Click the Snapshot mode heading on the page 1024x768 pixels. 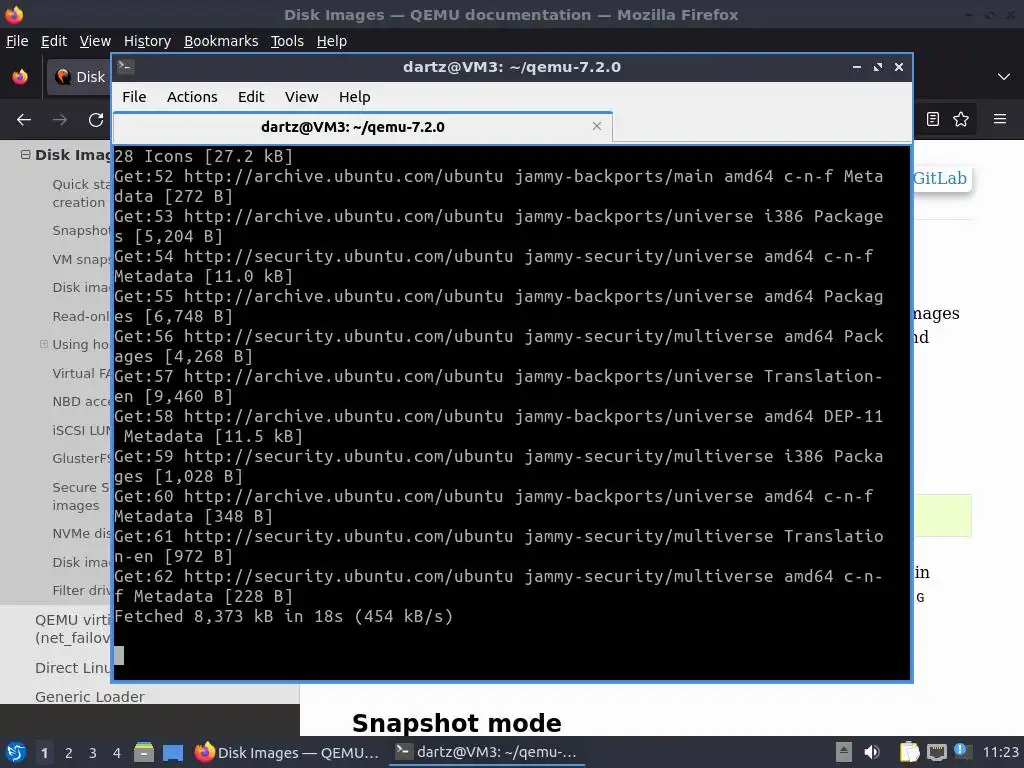[456, 723]
